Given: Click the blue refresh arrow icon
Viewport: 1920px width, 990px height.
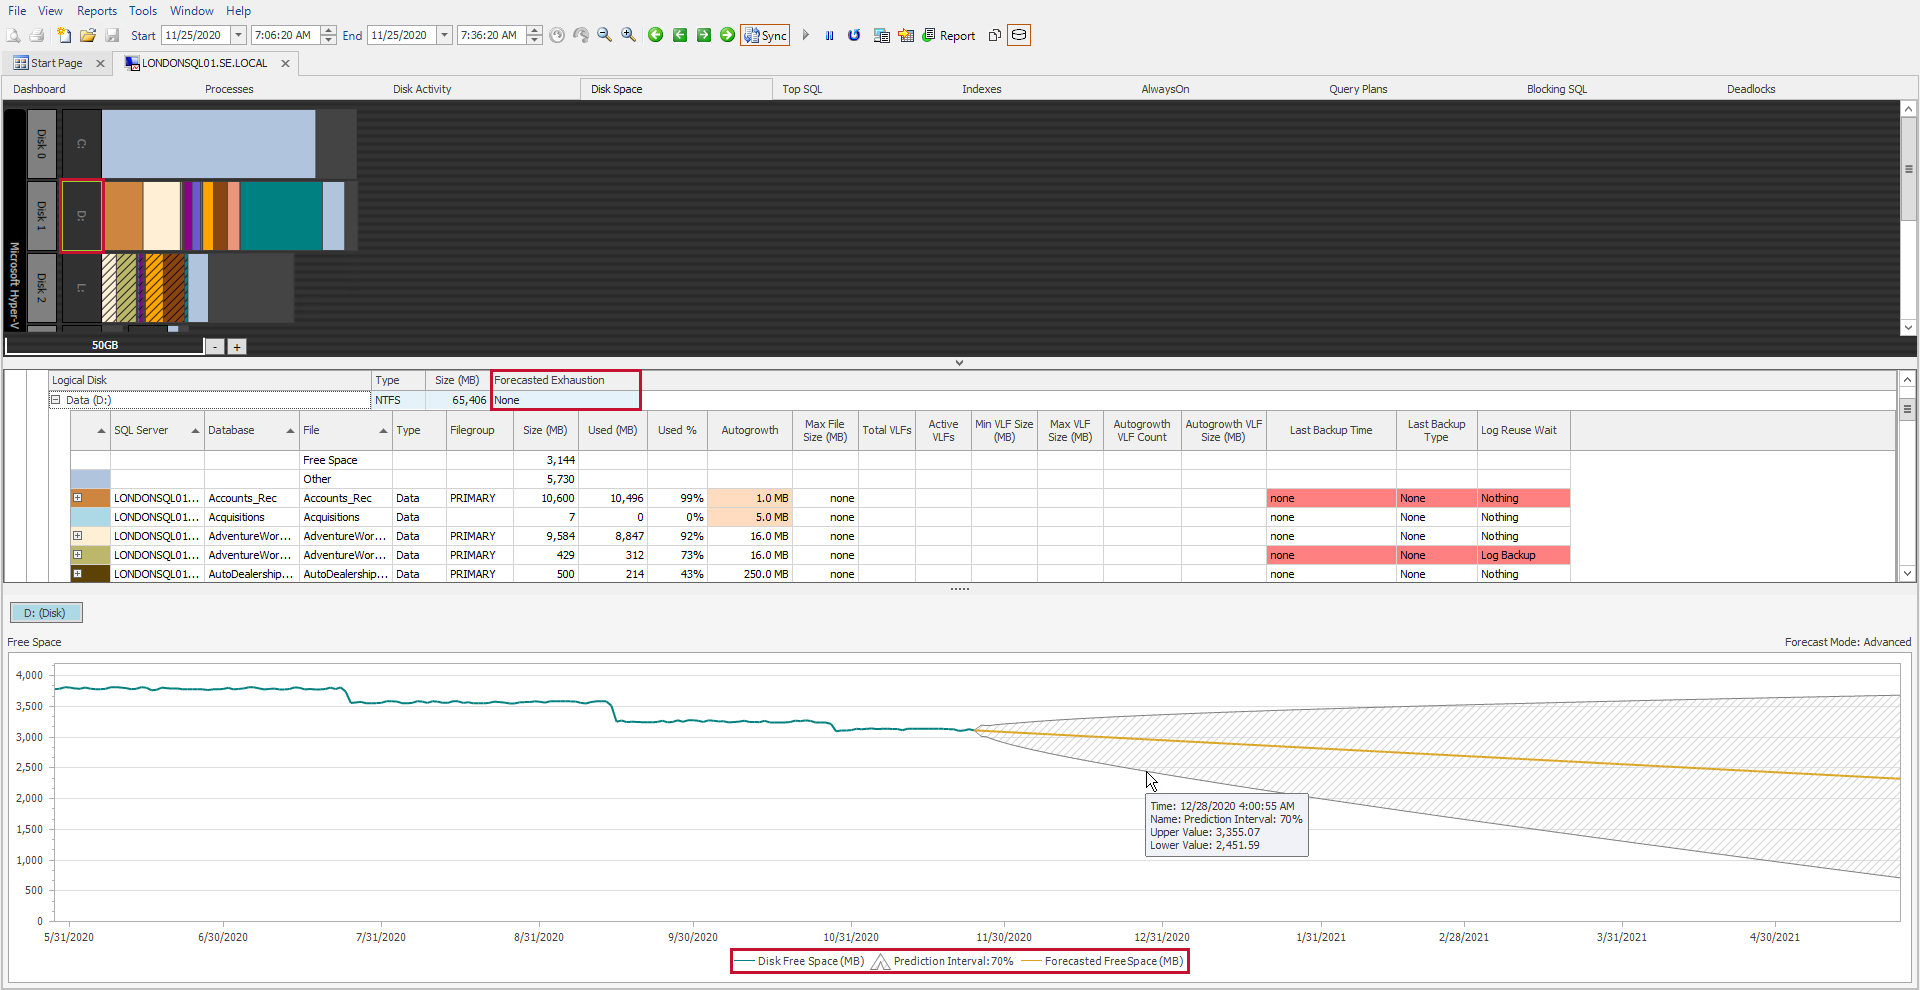Looking at the screenshot, I should pos(854,35).
